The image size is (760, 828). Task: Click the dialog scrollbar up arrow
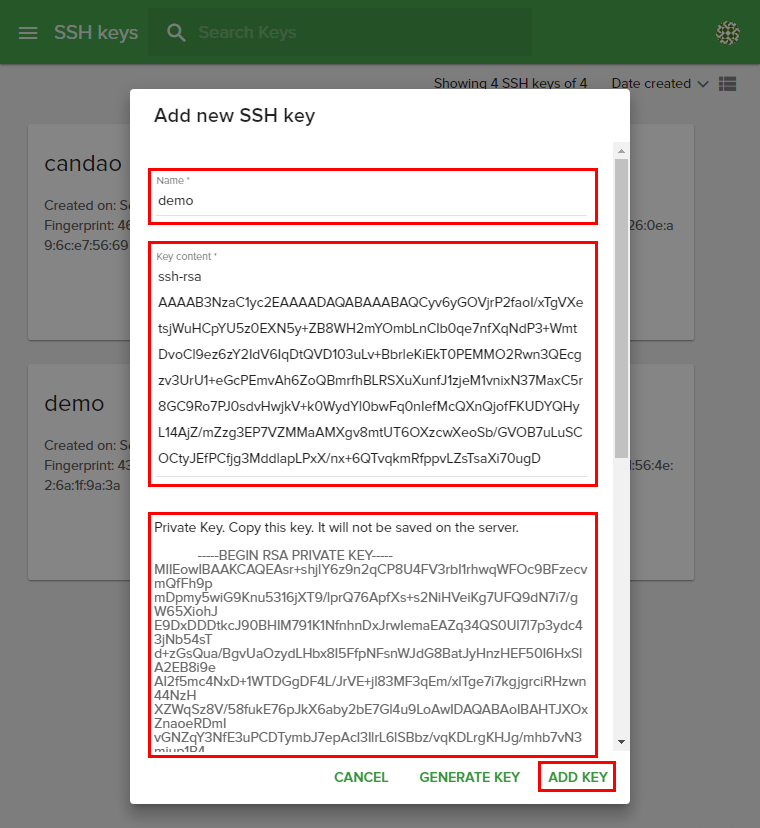pyautogui.click(x=621, y=151)
